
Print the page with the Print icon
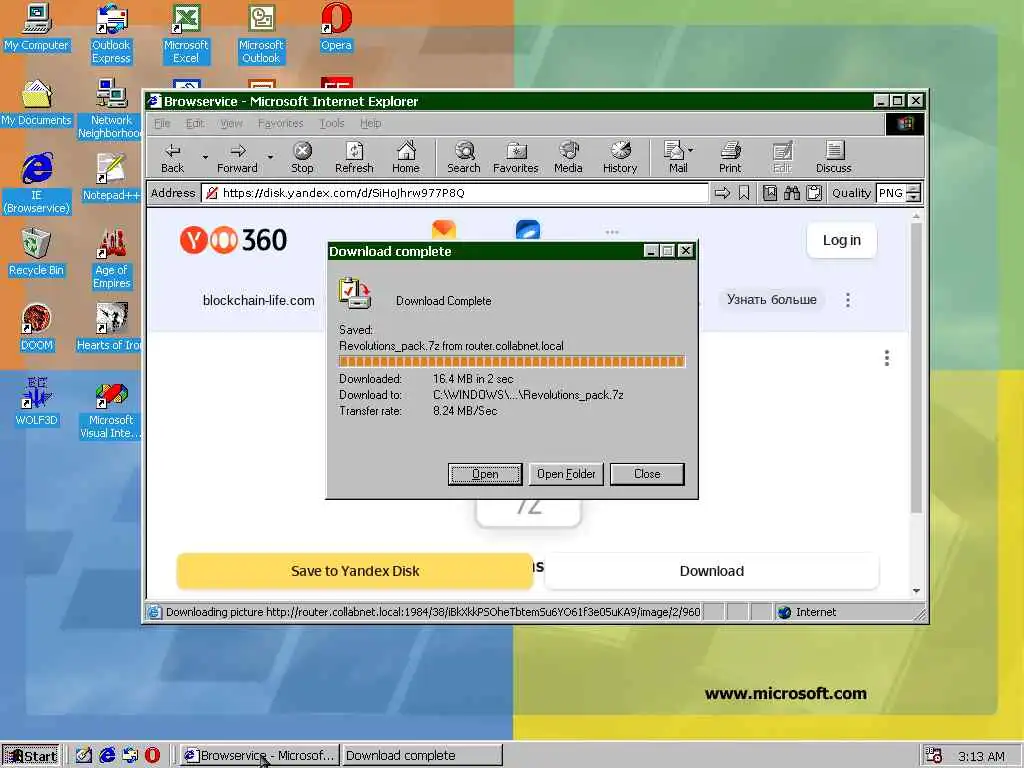[x=730, y=157]
